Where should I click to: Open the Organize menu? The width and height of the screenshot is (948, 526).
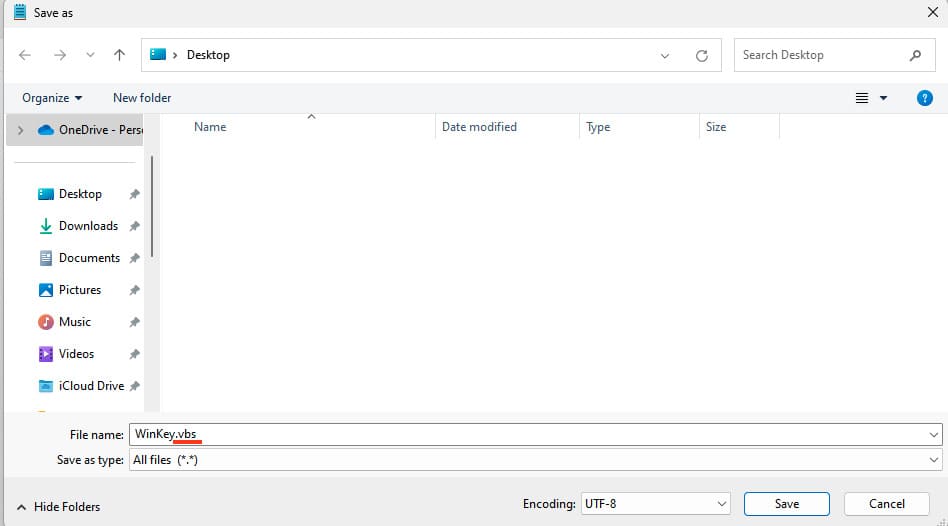52,98
